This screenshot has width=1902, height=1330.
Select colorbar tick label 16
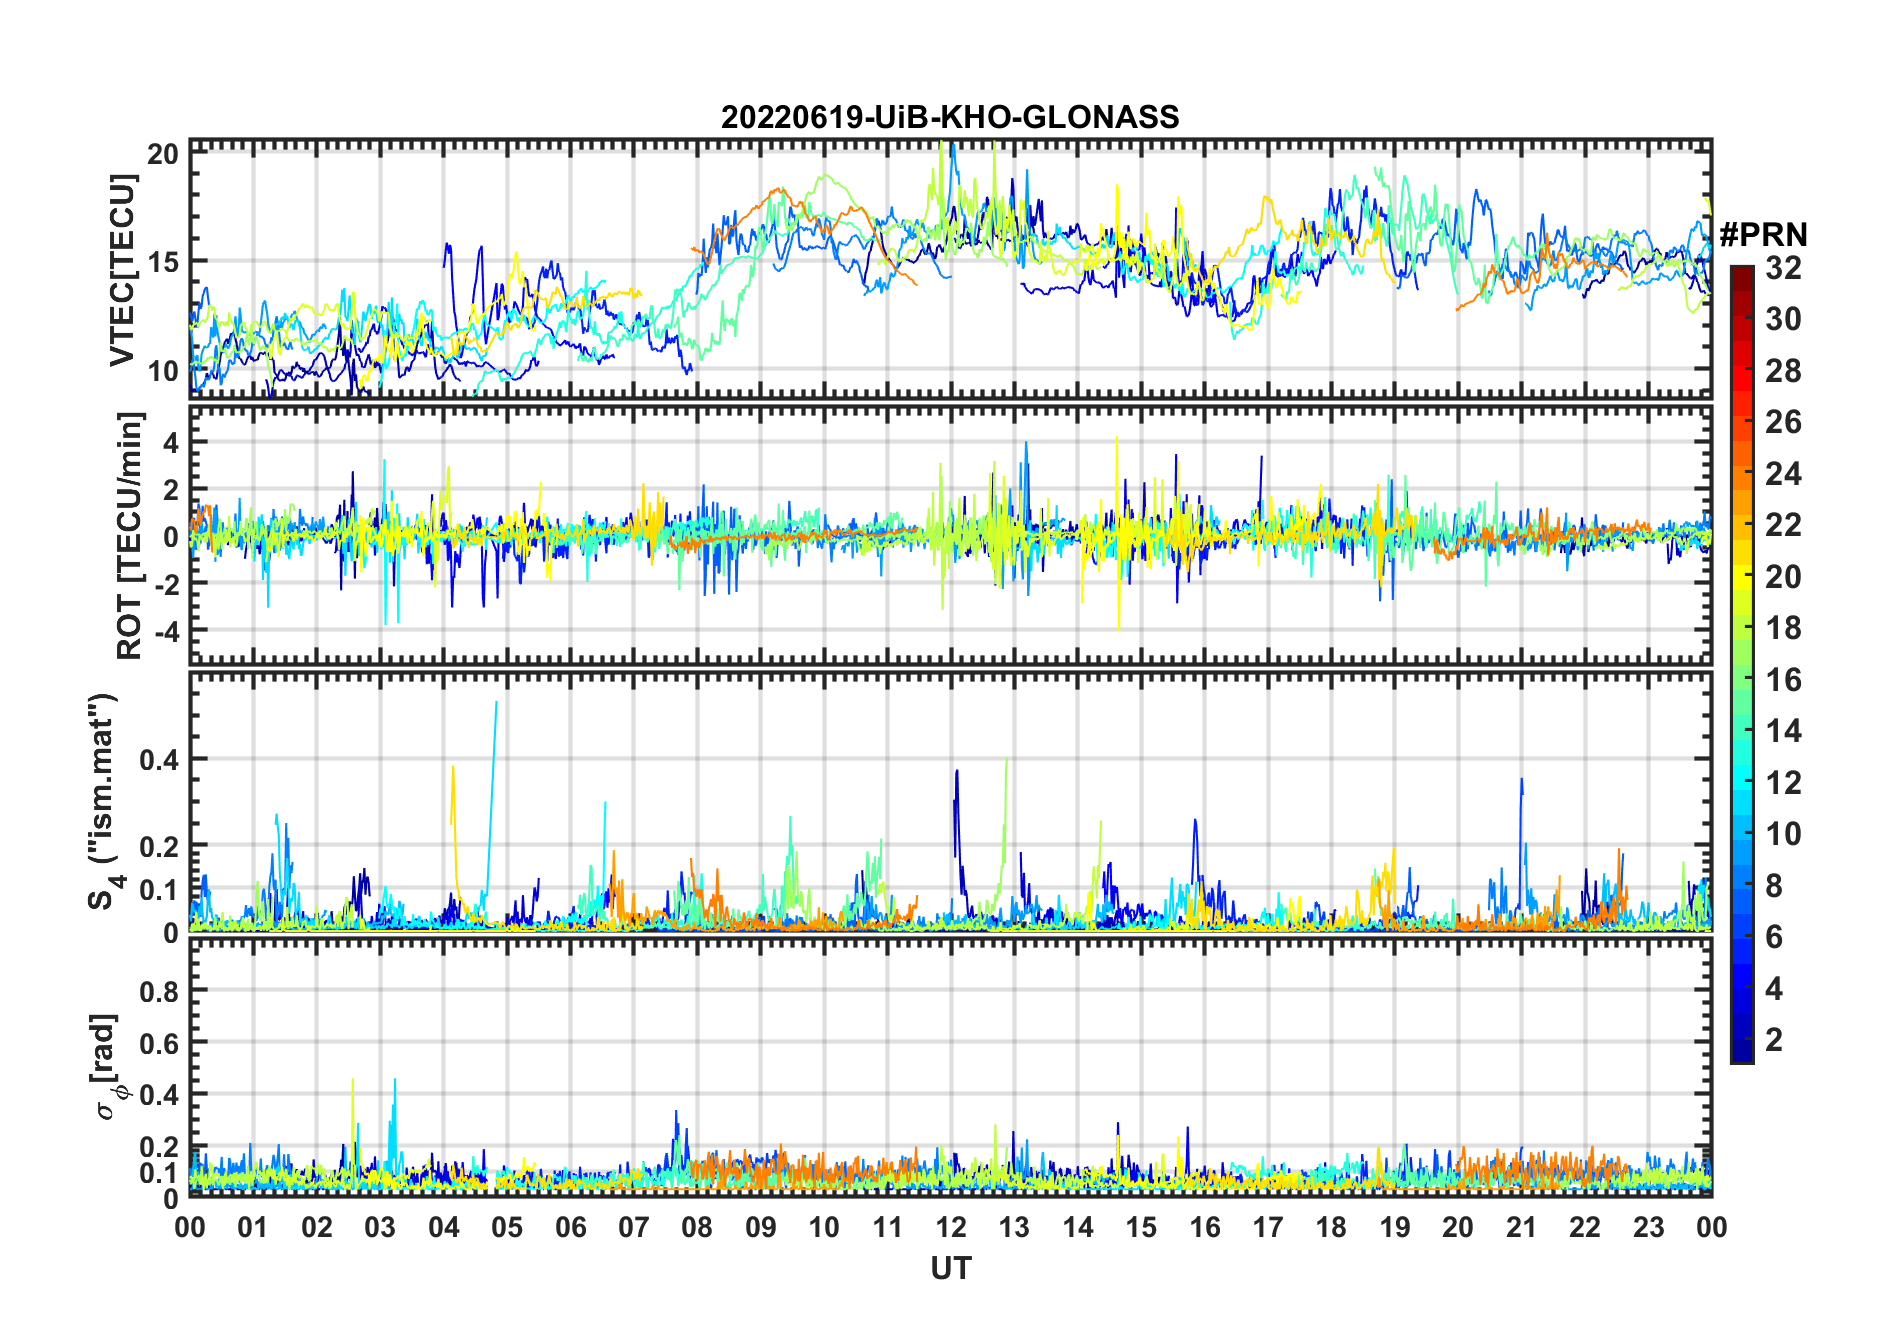coord(1783,680)
